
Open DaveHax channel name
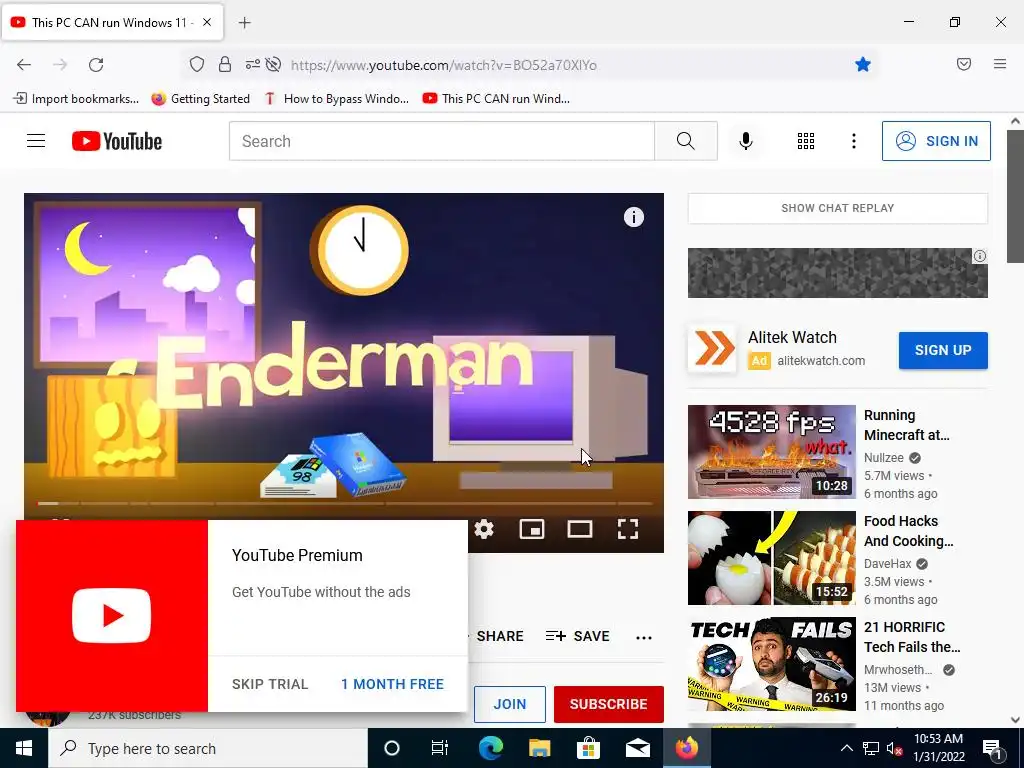click(888, 564)
